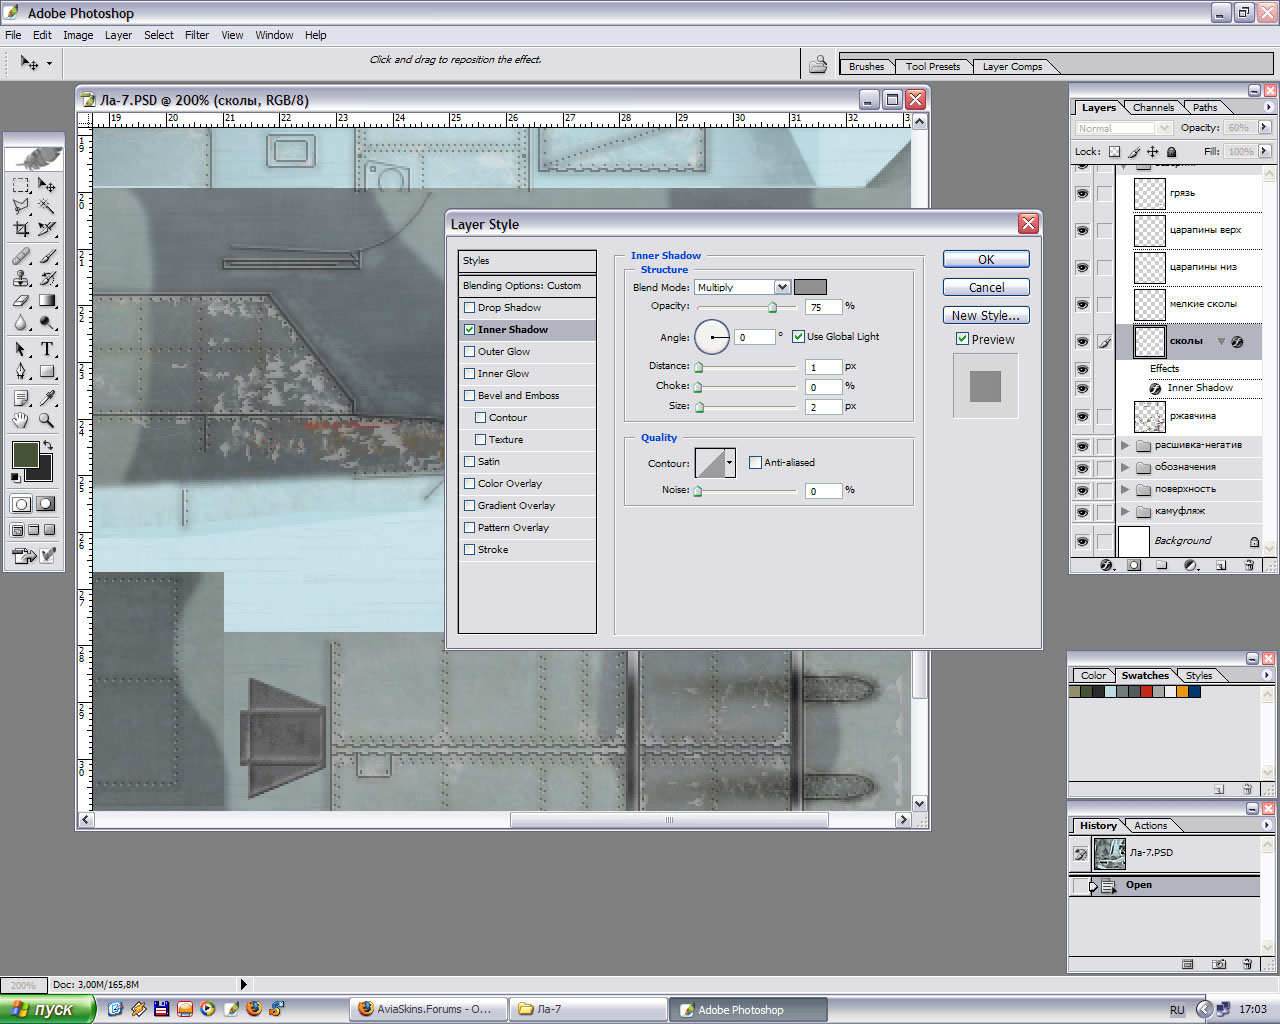Select the Gradient tool
This screenshot has width=1280, height=1024.
click(47, 301)
